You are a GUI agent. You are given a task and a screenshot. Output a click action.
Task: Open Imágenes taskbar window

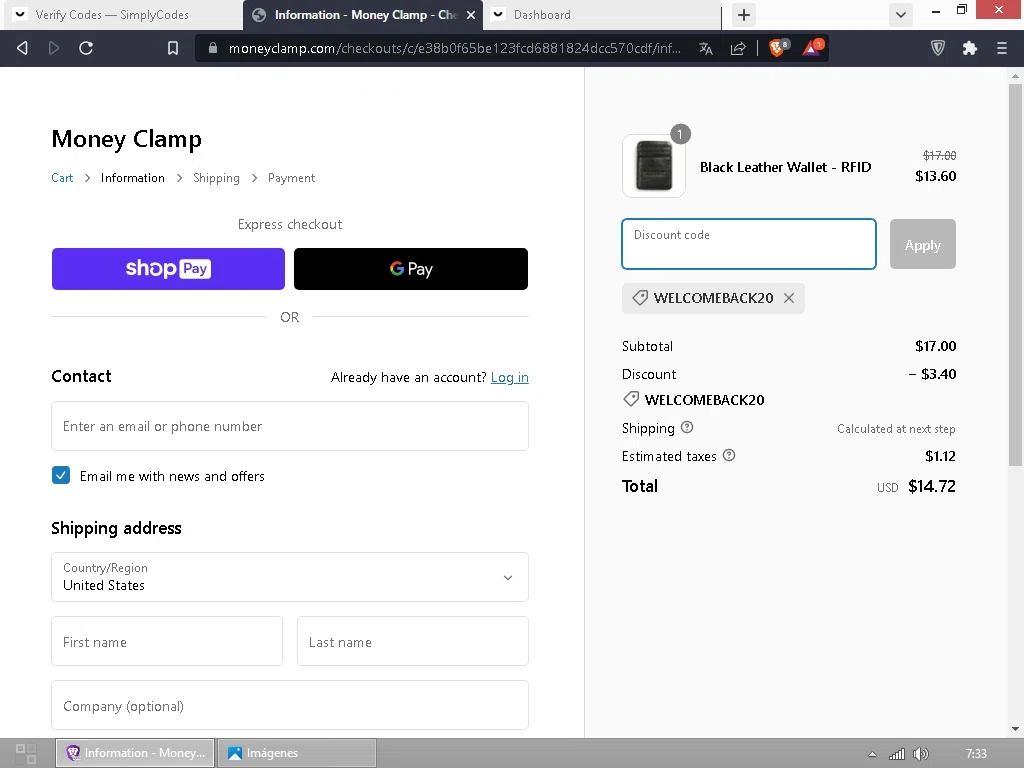tap(296, 753)
